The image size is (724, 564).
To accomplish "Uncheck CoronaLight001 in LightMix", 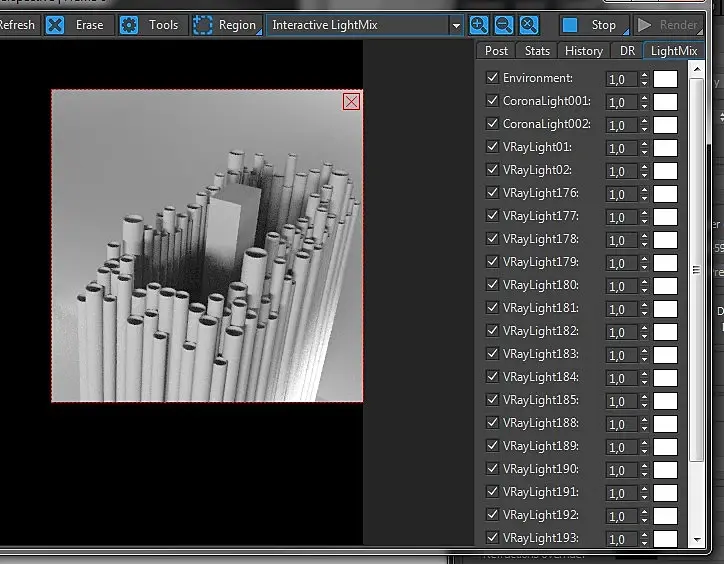I will (492, 100).
